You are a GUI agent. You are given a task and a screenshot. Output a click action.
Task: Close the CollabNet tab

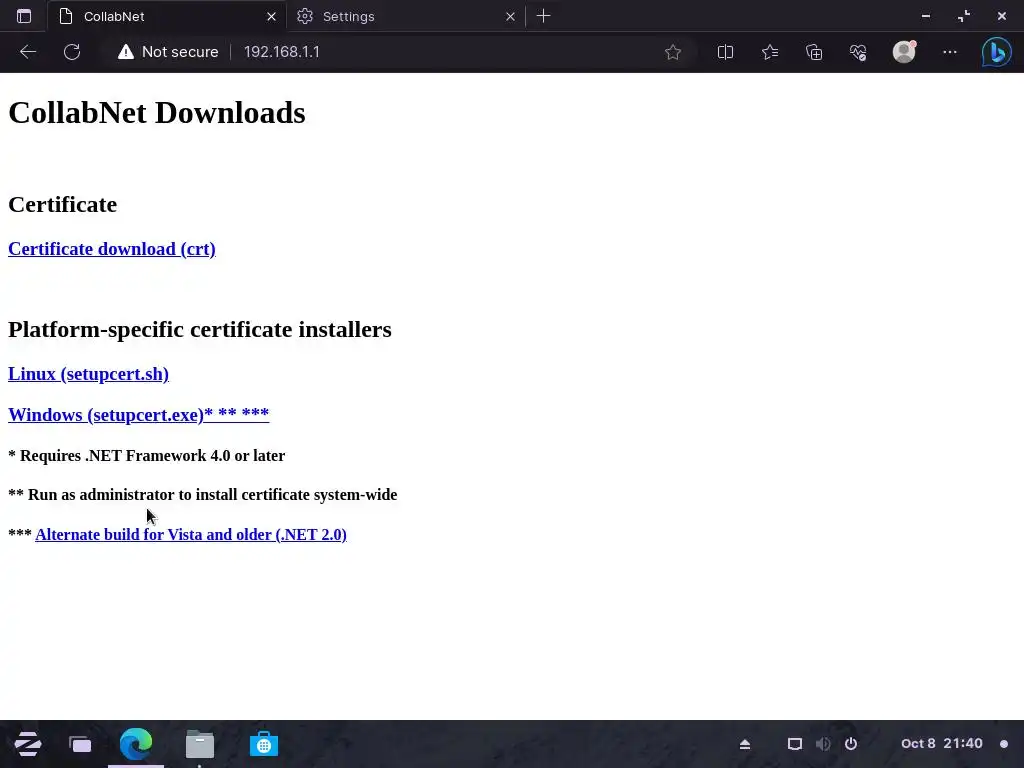pos(271,16)
